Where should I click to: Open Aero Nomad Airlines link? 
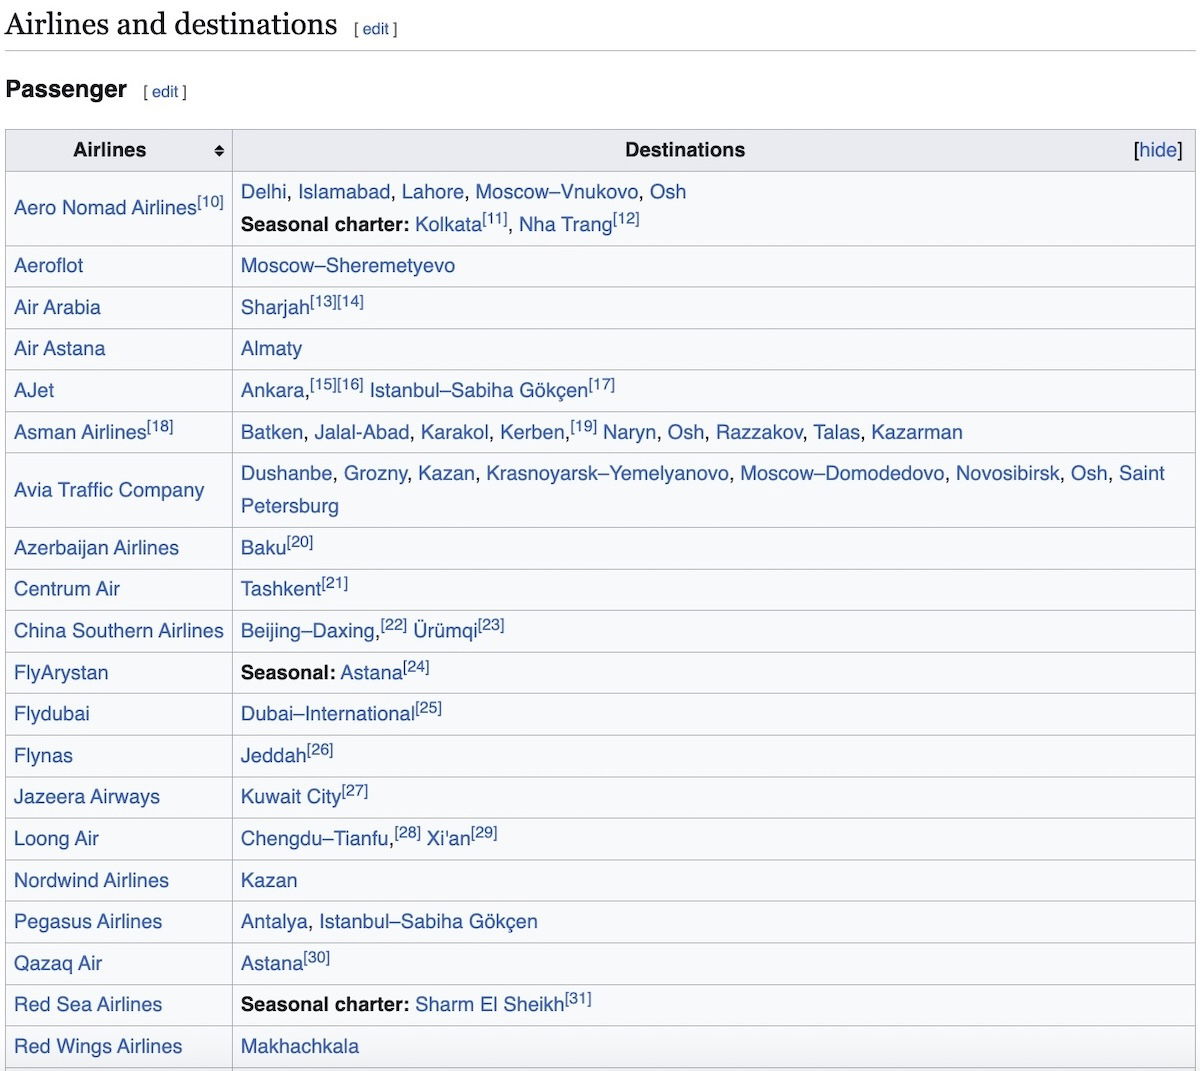pyautogui.click(x=105, y=208)
